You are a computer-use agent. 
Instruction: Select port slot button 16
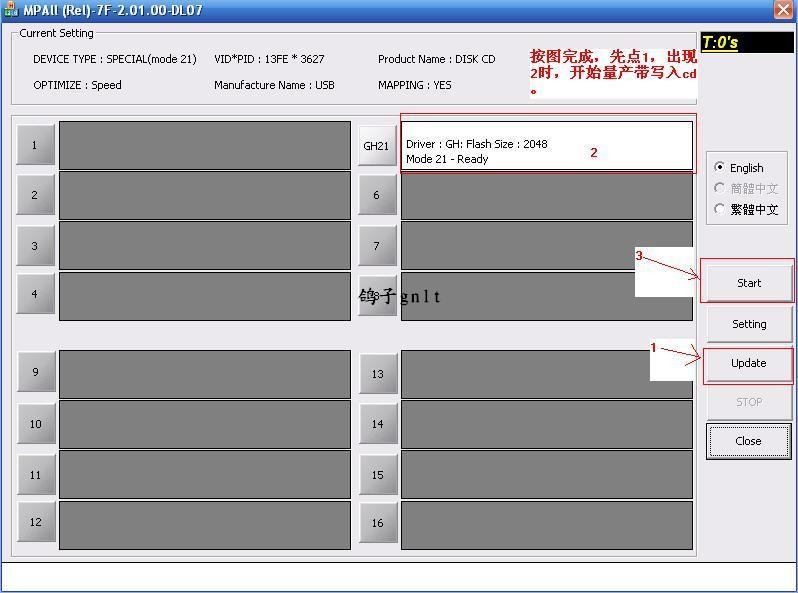(x=377, y=523)
